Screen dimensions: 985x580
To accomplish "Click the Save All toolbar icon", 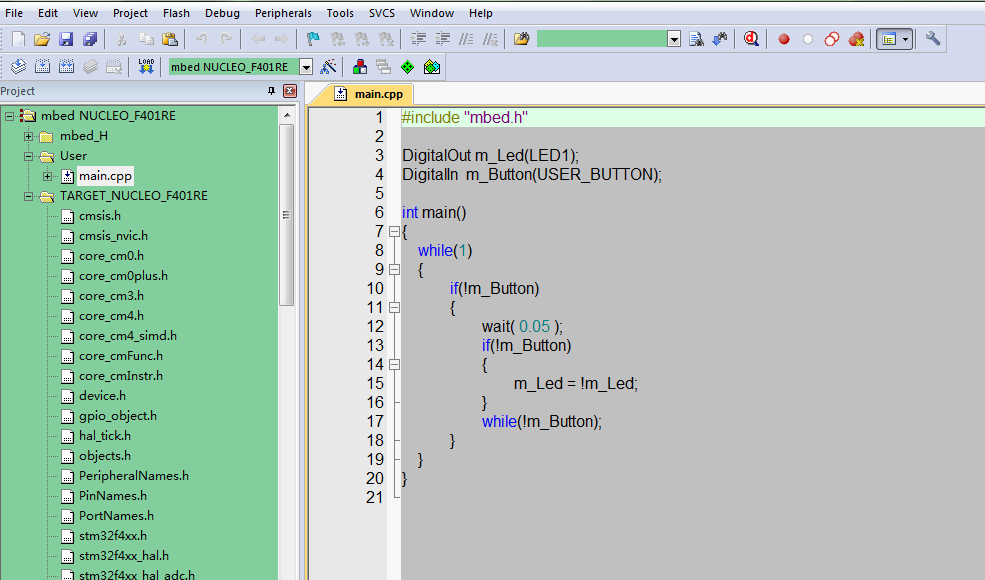I will tap(90, 39).
